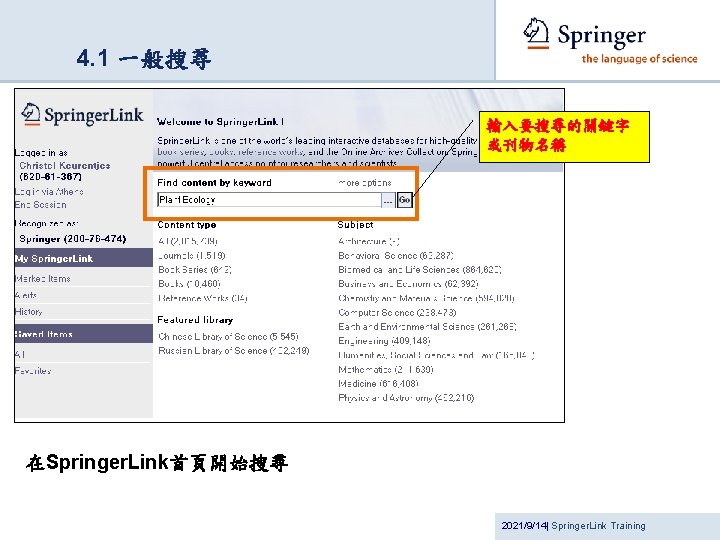
Task: Select Engineering subject
Action: tap(384, 341)
